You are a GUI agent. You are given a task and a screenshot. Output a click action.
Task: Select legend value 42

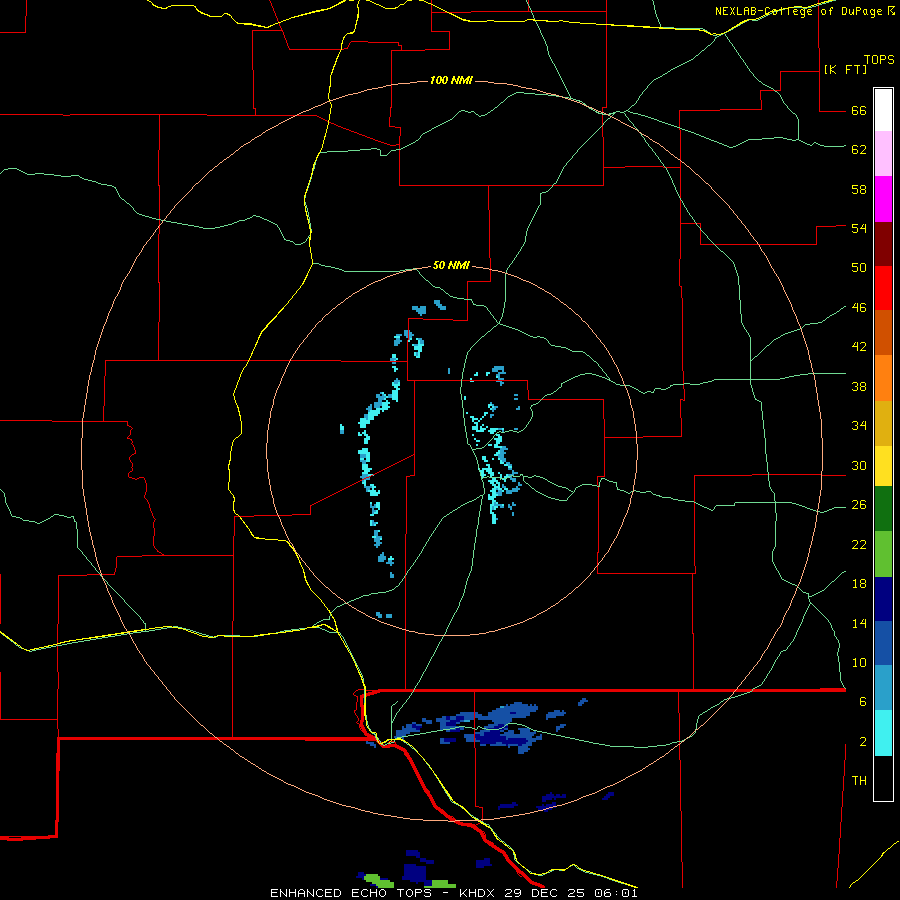click(859, 347)
